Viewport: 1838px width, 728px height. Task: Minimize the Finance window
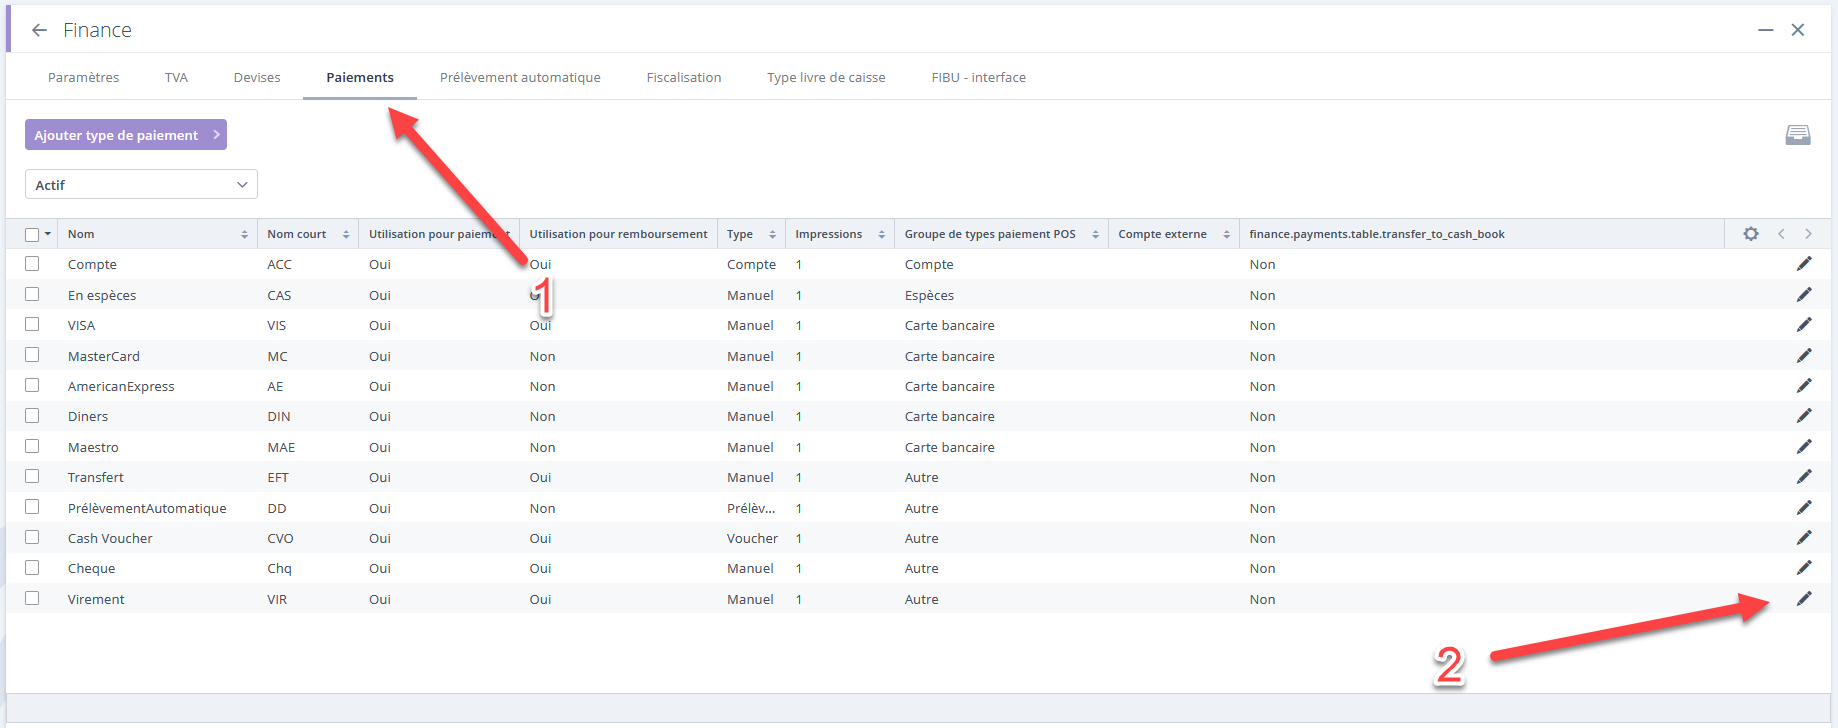1766,30
